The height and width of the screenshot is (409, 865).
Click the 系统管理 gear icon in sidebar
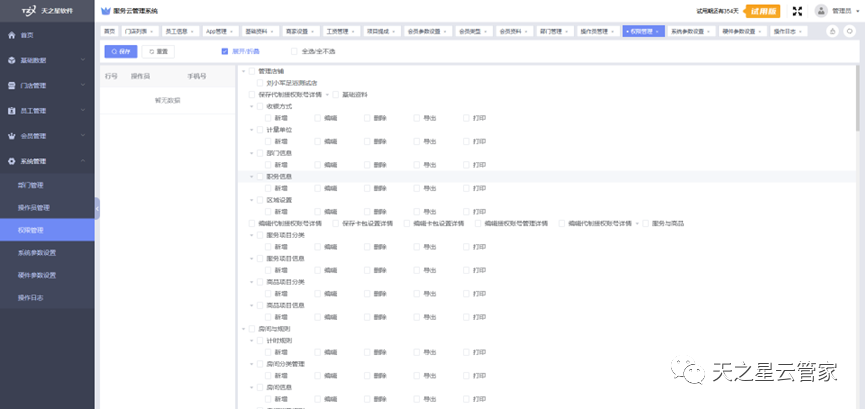[11, 161]
